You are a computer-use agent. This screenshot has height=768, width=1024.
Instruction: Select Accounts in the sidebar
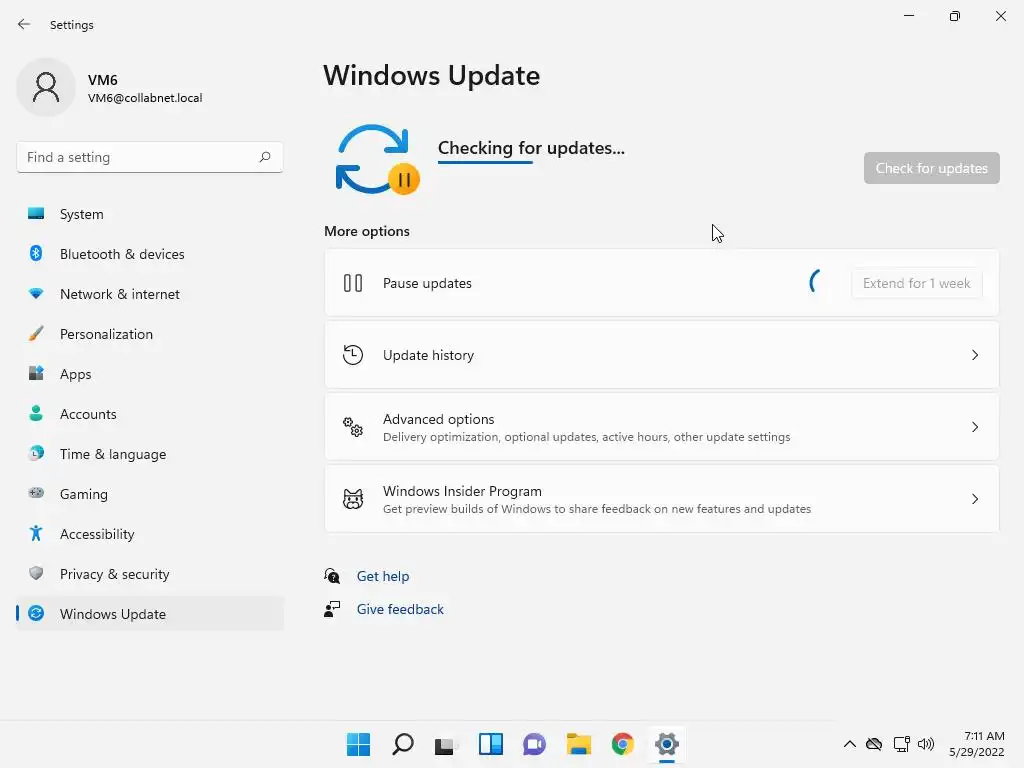[x=150, y=414]
